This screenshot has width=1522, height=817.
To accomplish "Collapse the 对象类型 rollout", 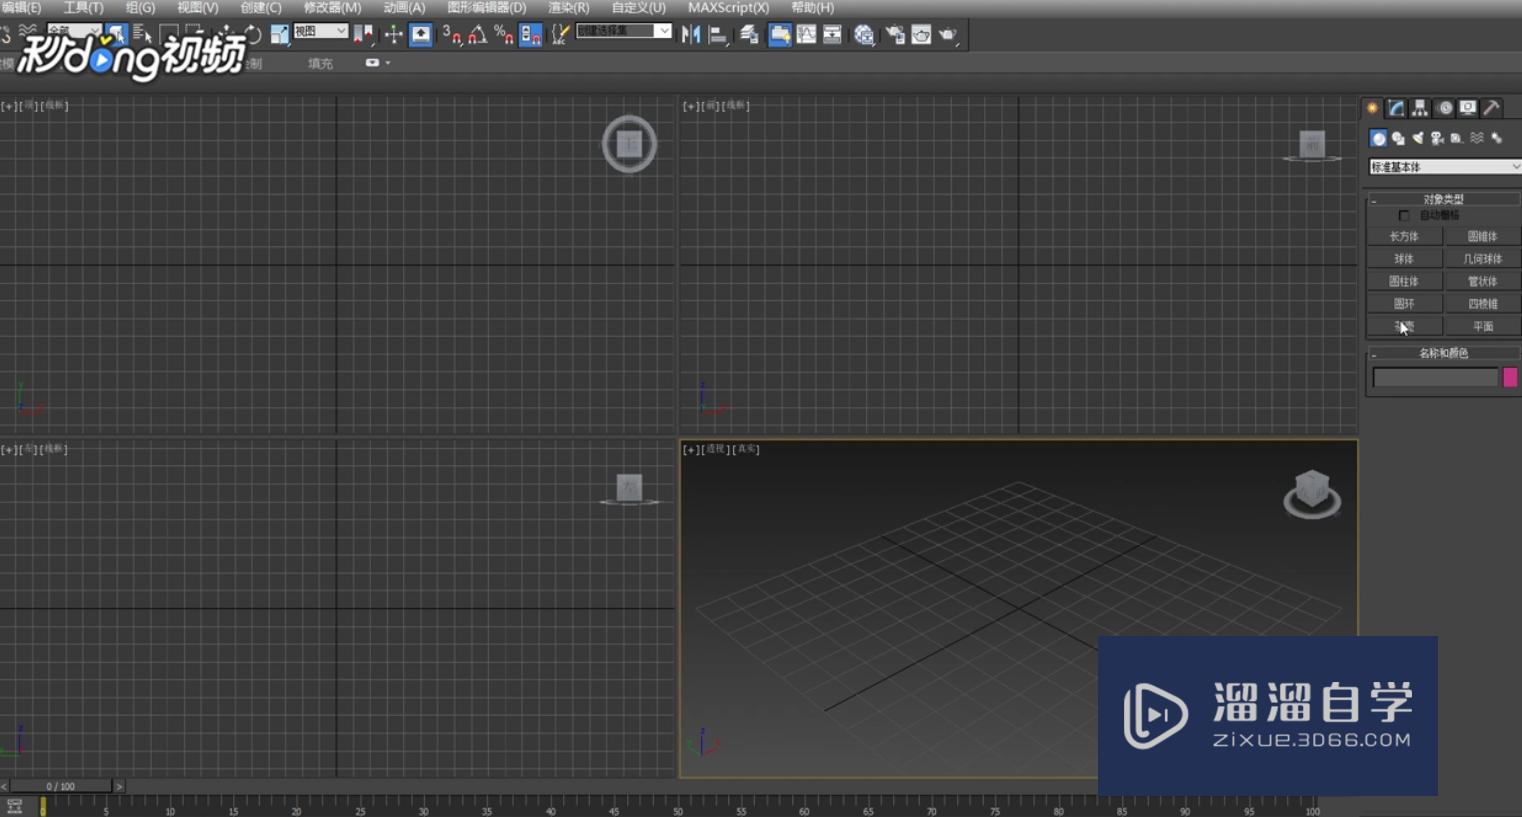I will 1443,199.
